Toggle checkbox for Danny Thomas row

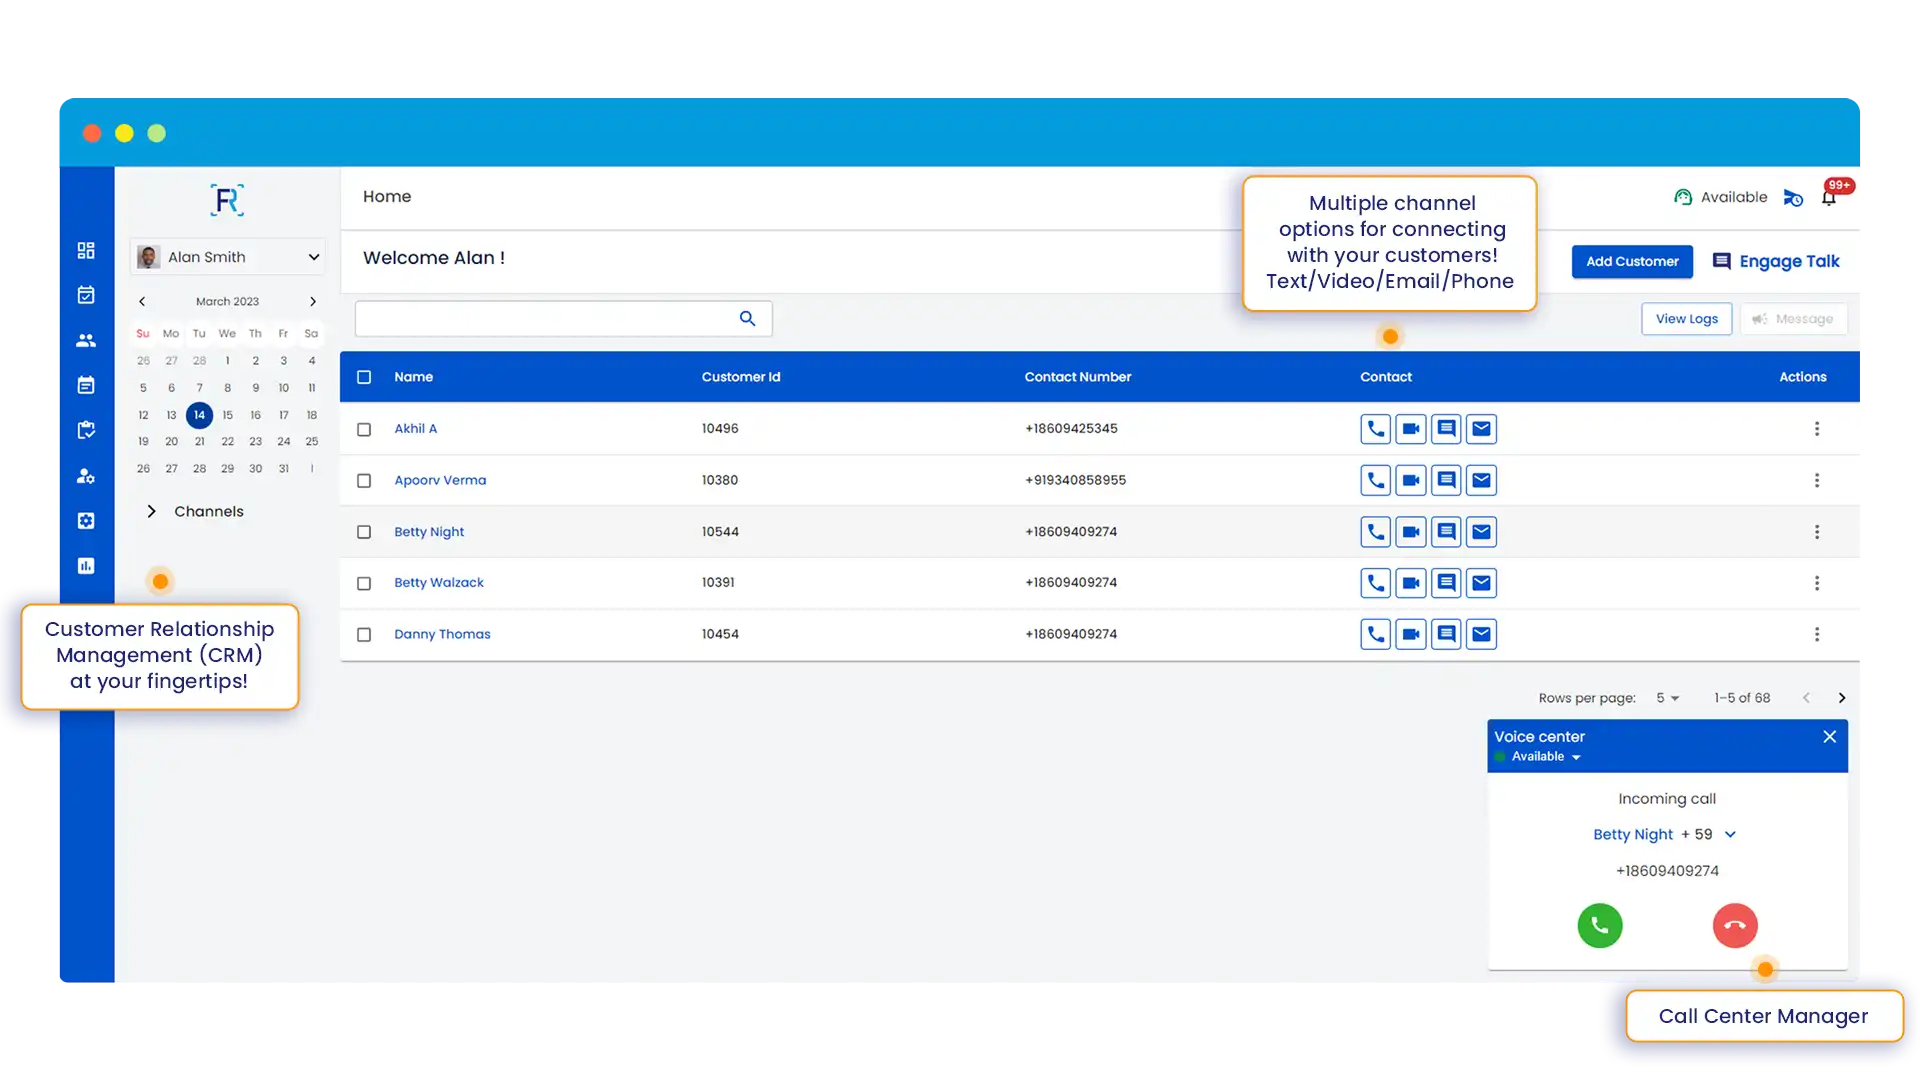(x=364, y=634)
